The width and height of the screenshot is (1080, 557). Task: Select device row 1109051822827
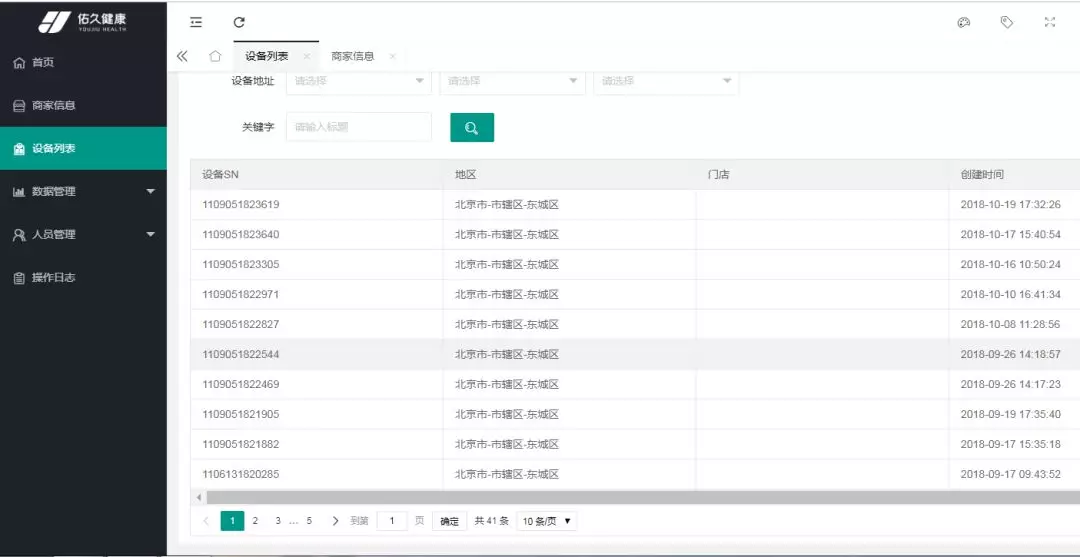tap(635, 324)
